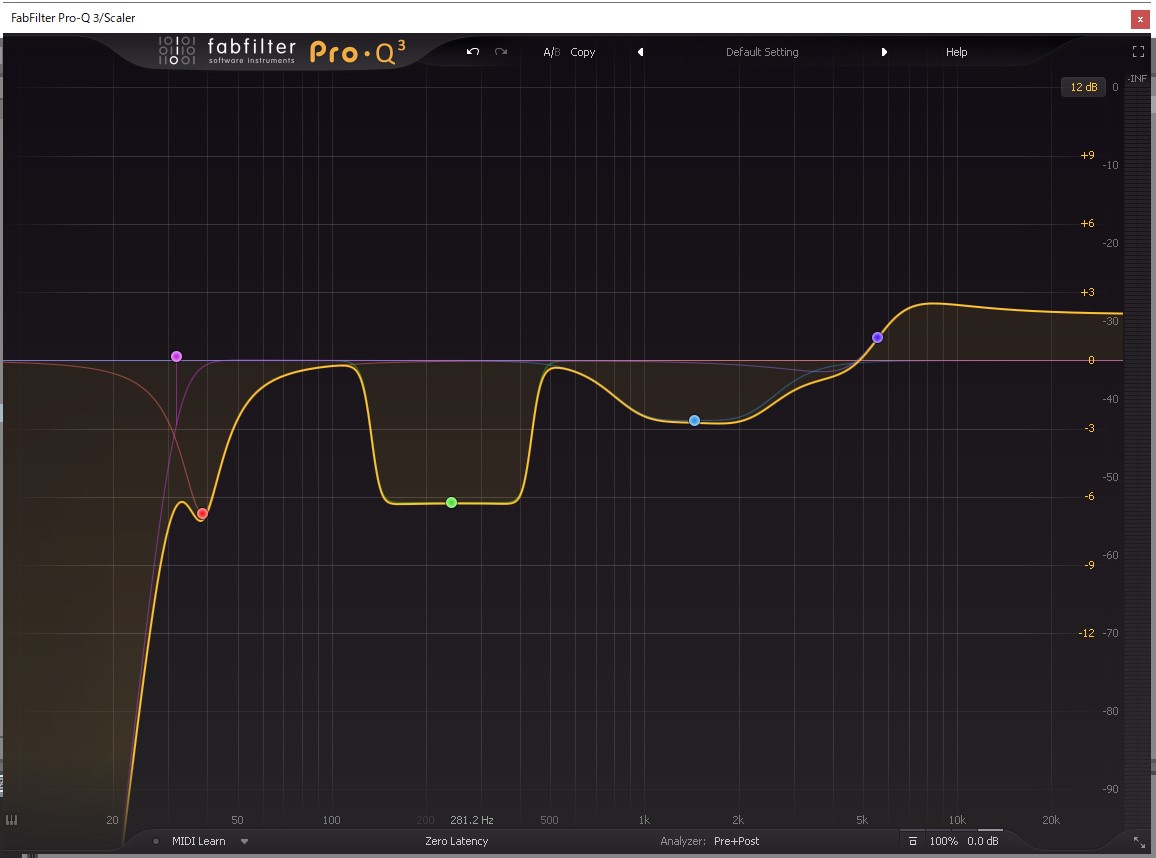The width and height of the screenshot is (1156, 858).
Task: Click the output options icon left of 100%
Action: coord(913,841)
